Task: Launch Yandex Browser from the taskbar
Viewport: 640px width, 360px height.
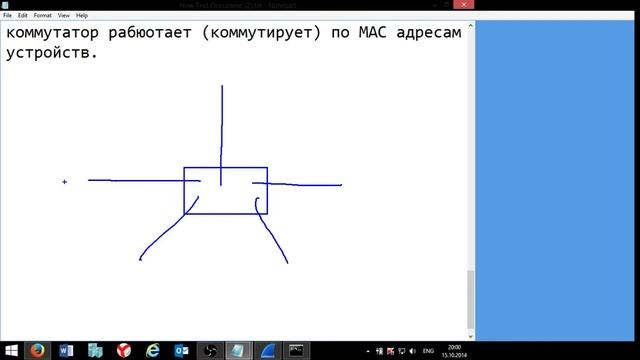Action: [124, 351]
